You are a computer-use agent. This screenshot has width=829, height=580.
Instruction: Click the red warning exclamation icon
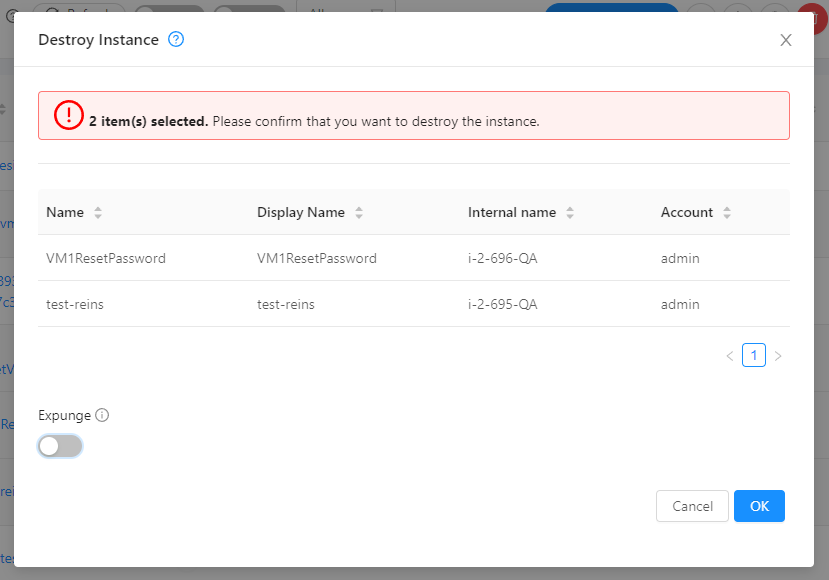pos(69,116)
